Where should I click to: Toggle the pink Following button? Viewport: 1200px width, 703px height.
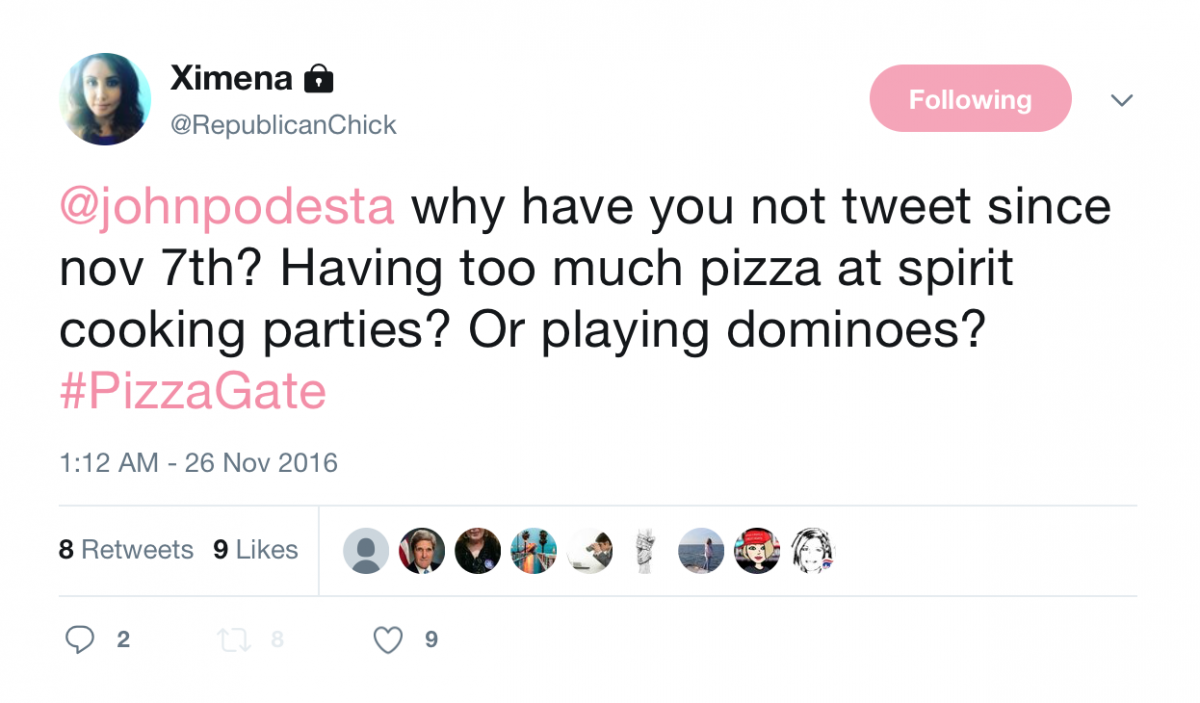(970, 99)
